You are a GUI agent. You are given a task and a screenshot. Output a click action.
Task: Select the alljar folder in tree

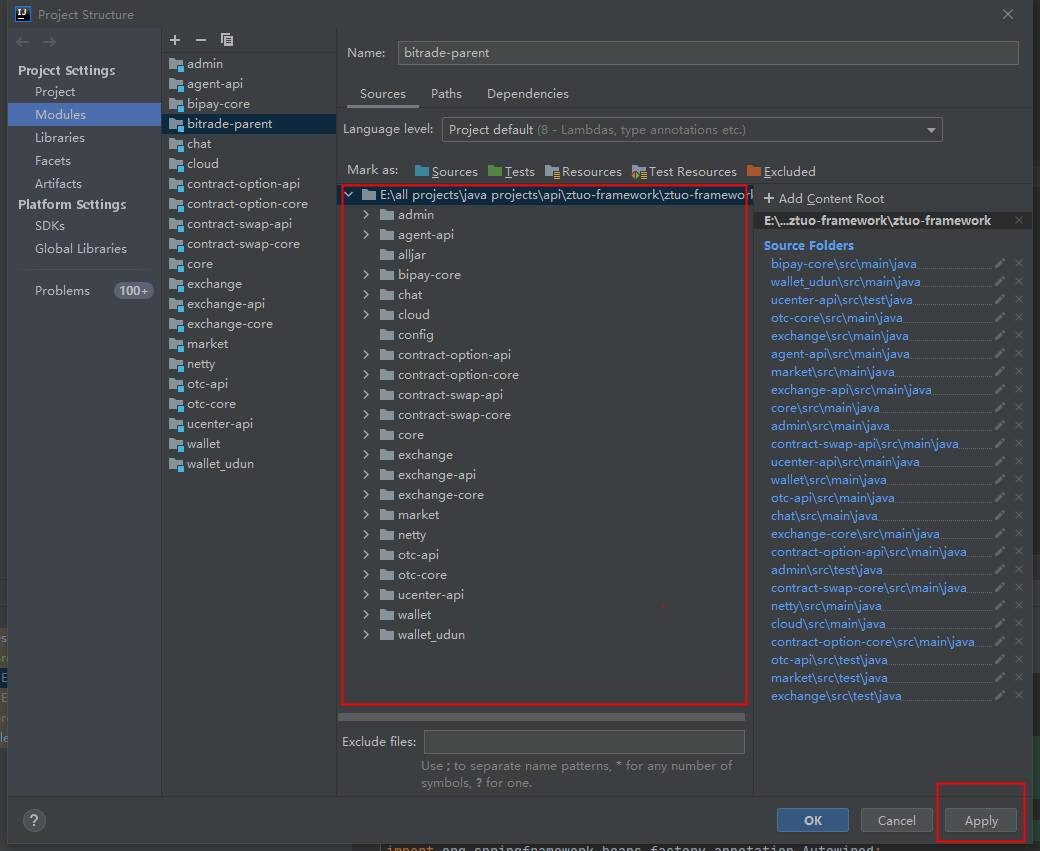(x=403, y=255)
